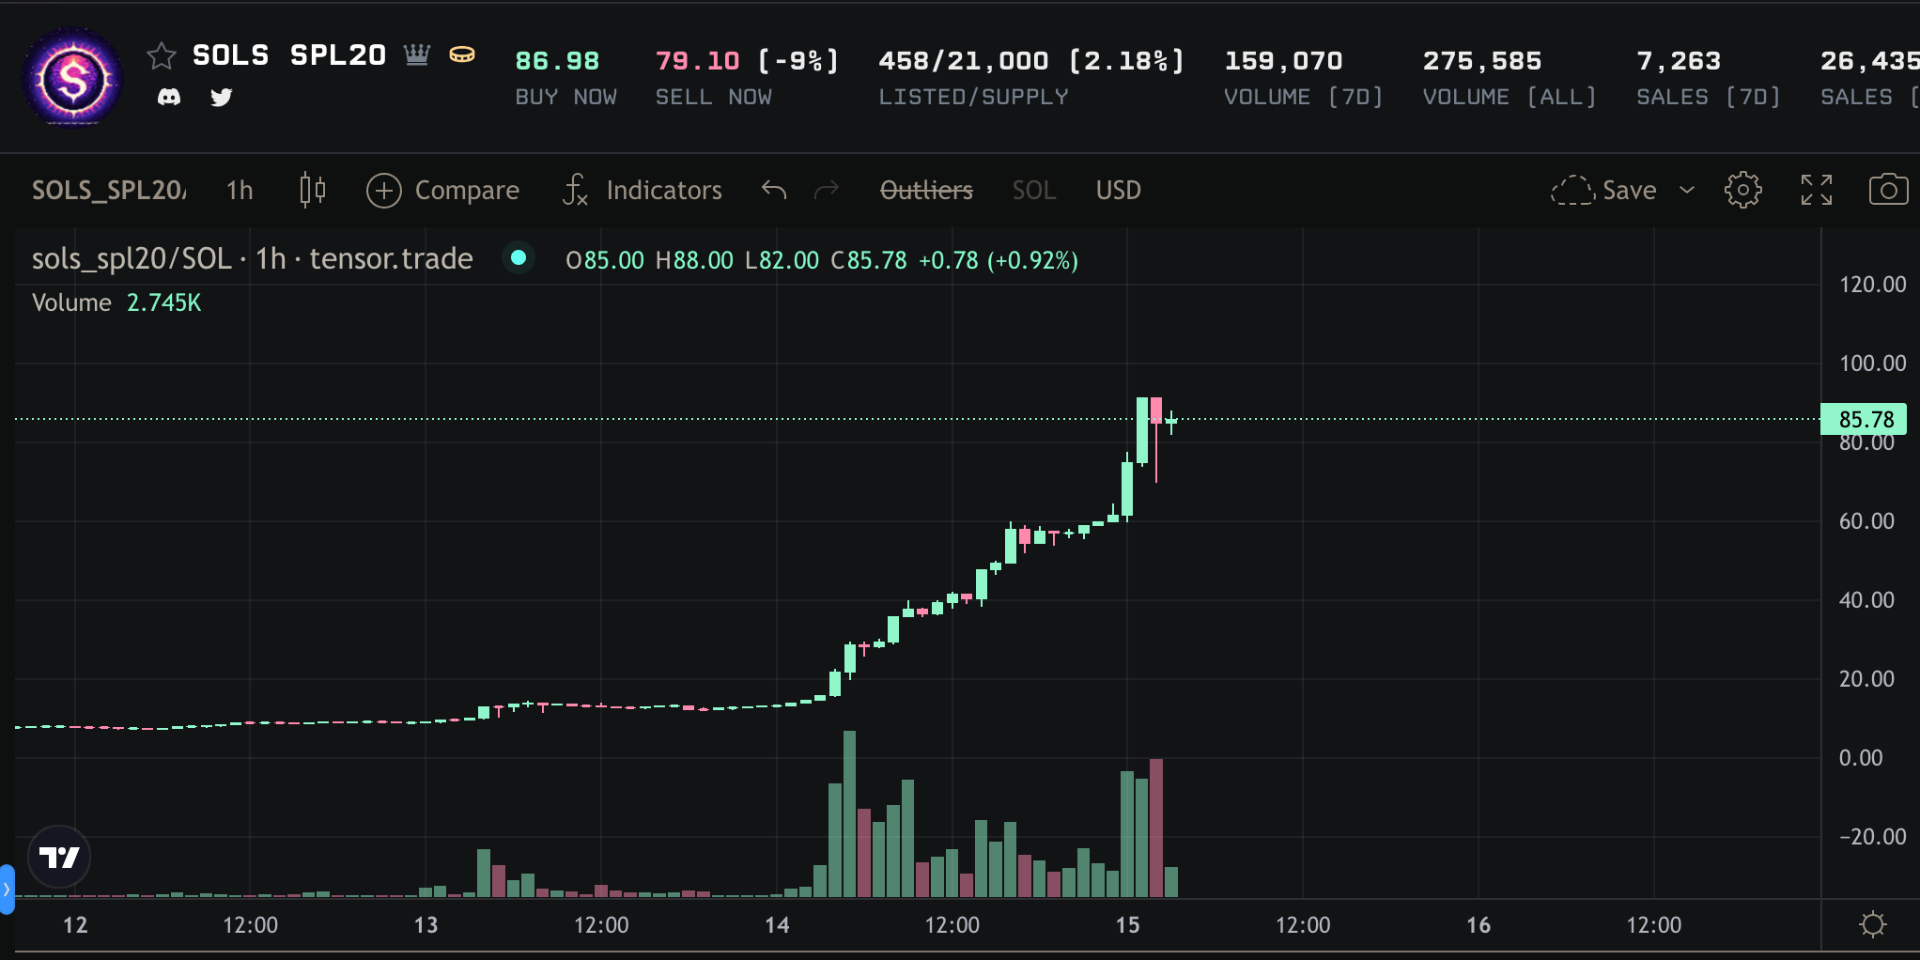
Task: Favorite SOLS SPL20 with the star icon
Action: 161,56
